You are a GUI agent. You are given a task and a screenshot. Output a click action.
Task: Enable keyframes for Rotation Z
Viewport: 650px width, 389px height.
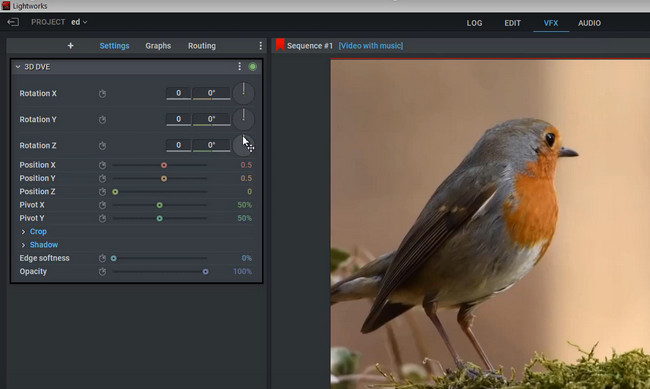[x=102, y=146]
